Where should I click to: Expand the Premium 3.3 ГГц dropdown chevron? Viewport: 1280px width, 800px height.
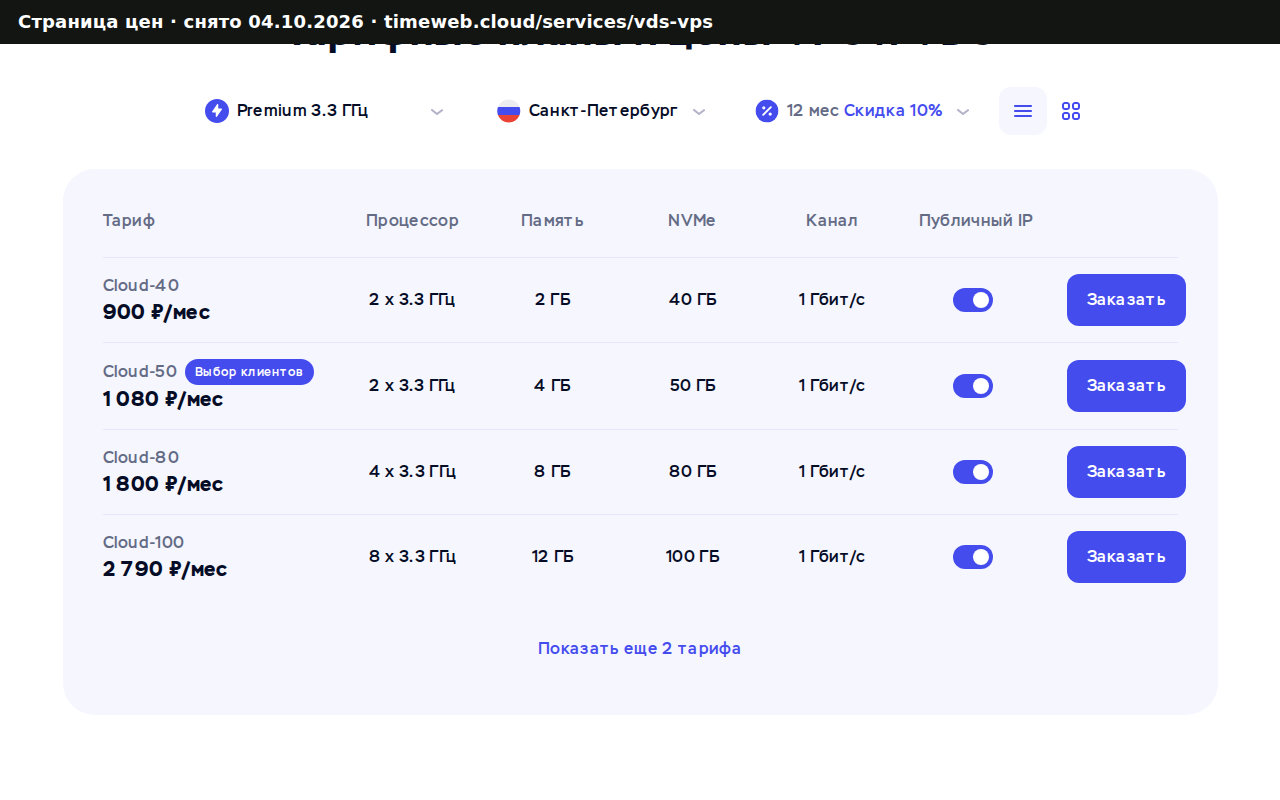(x=437, y=112)
